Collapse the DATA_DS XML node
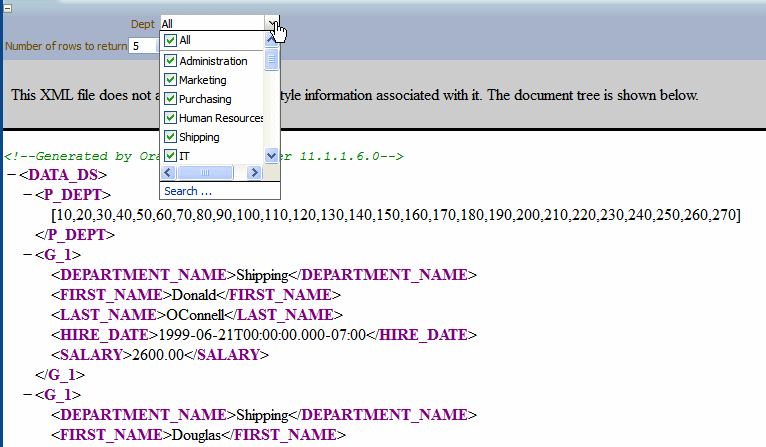The height and width of the screenshot is (447, 766). click(12, 174)
